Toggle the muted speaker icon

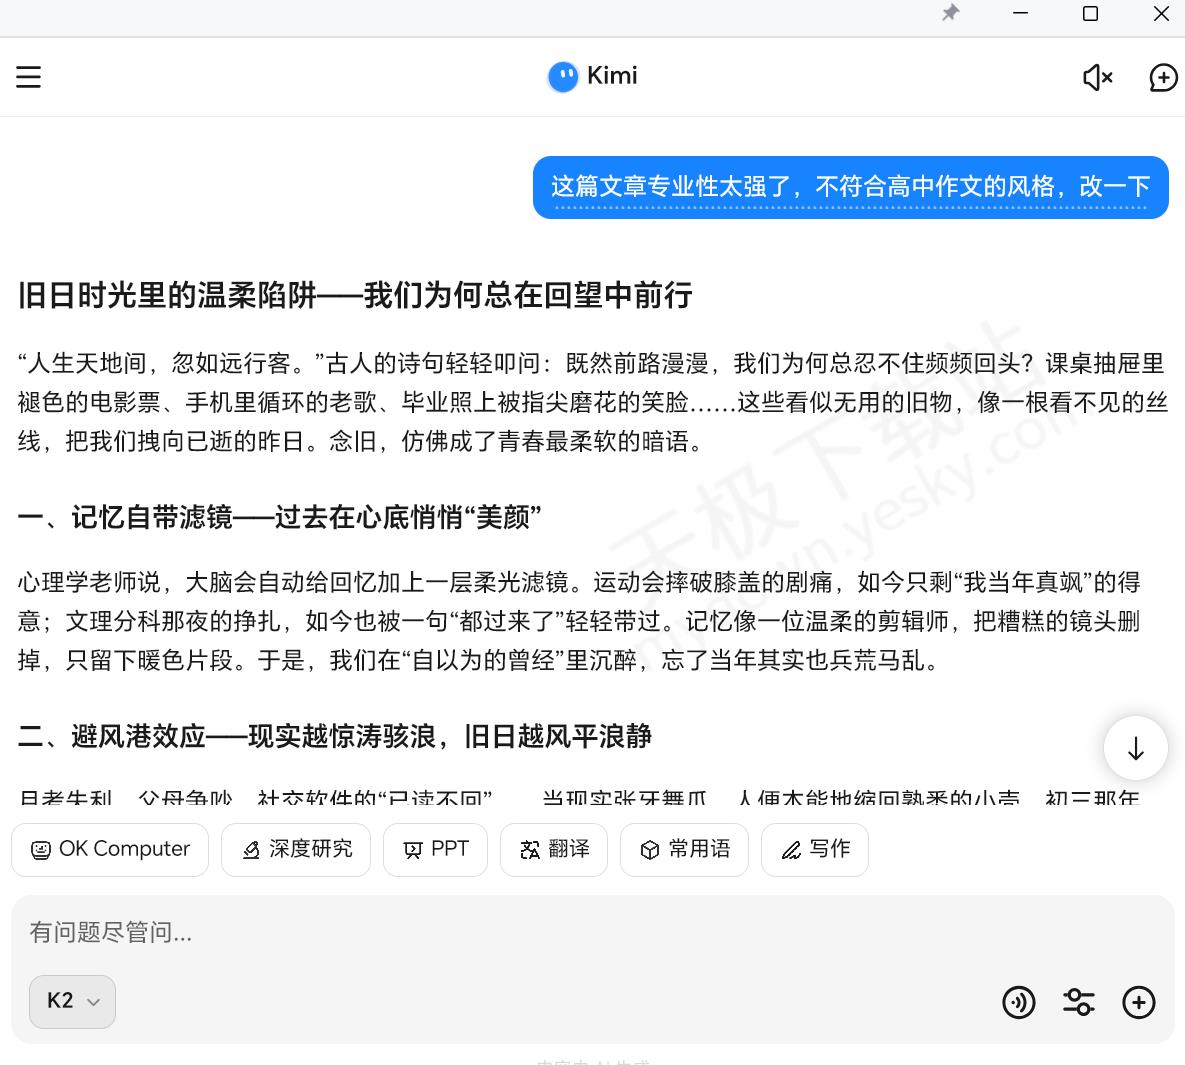pos(1097,77)
